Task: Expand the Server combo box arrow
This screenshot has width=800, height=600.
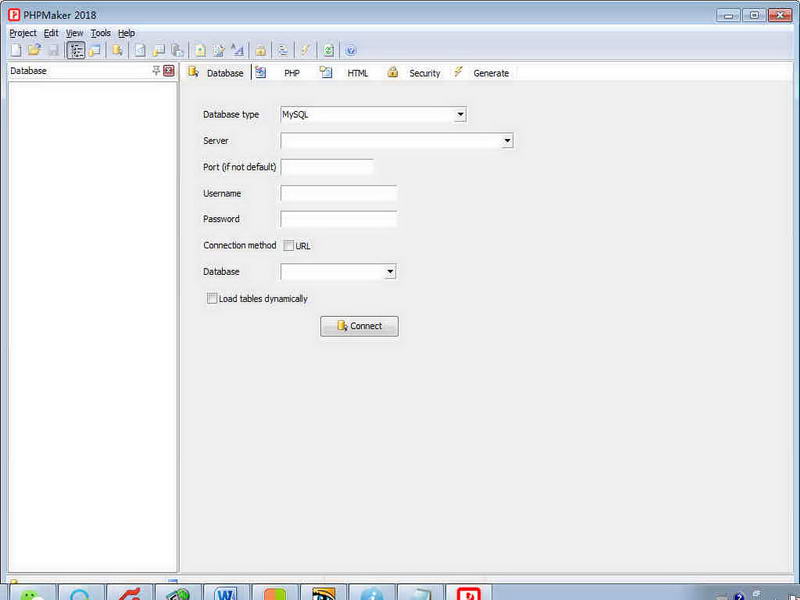Action: tap(507, 141)
